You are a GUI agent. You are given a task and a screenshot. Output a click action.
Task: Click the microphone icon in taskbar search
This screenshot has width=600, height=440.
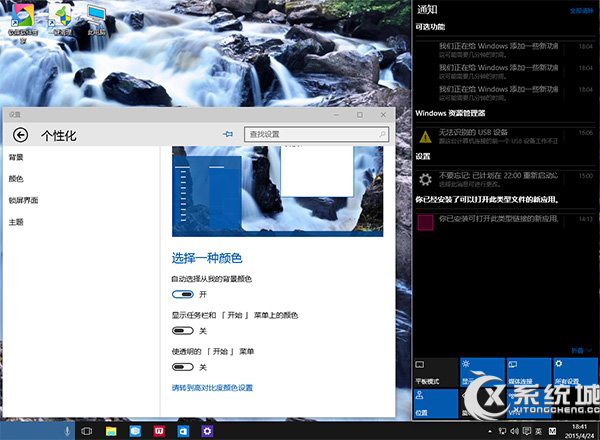[67, 431]
